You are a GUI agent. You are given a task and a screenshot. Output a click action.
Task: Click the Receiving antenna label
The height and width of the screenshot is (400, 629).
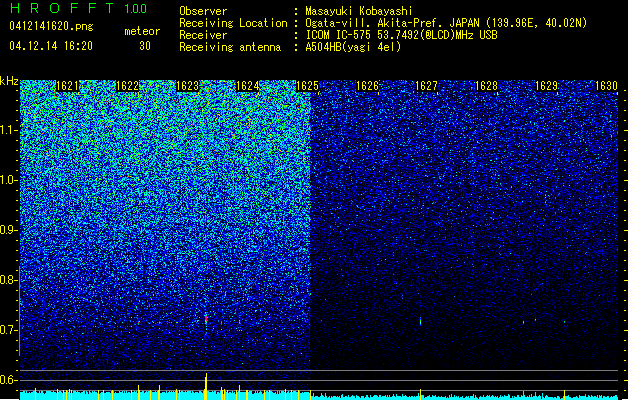point(230,47)
